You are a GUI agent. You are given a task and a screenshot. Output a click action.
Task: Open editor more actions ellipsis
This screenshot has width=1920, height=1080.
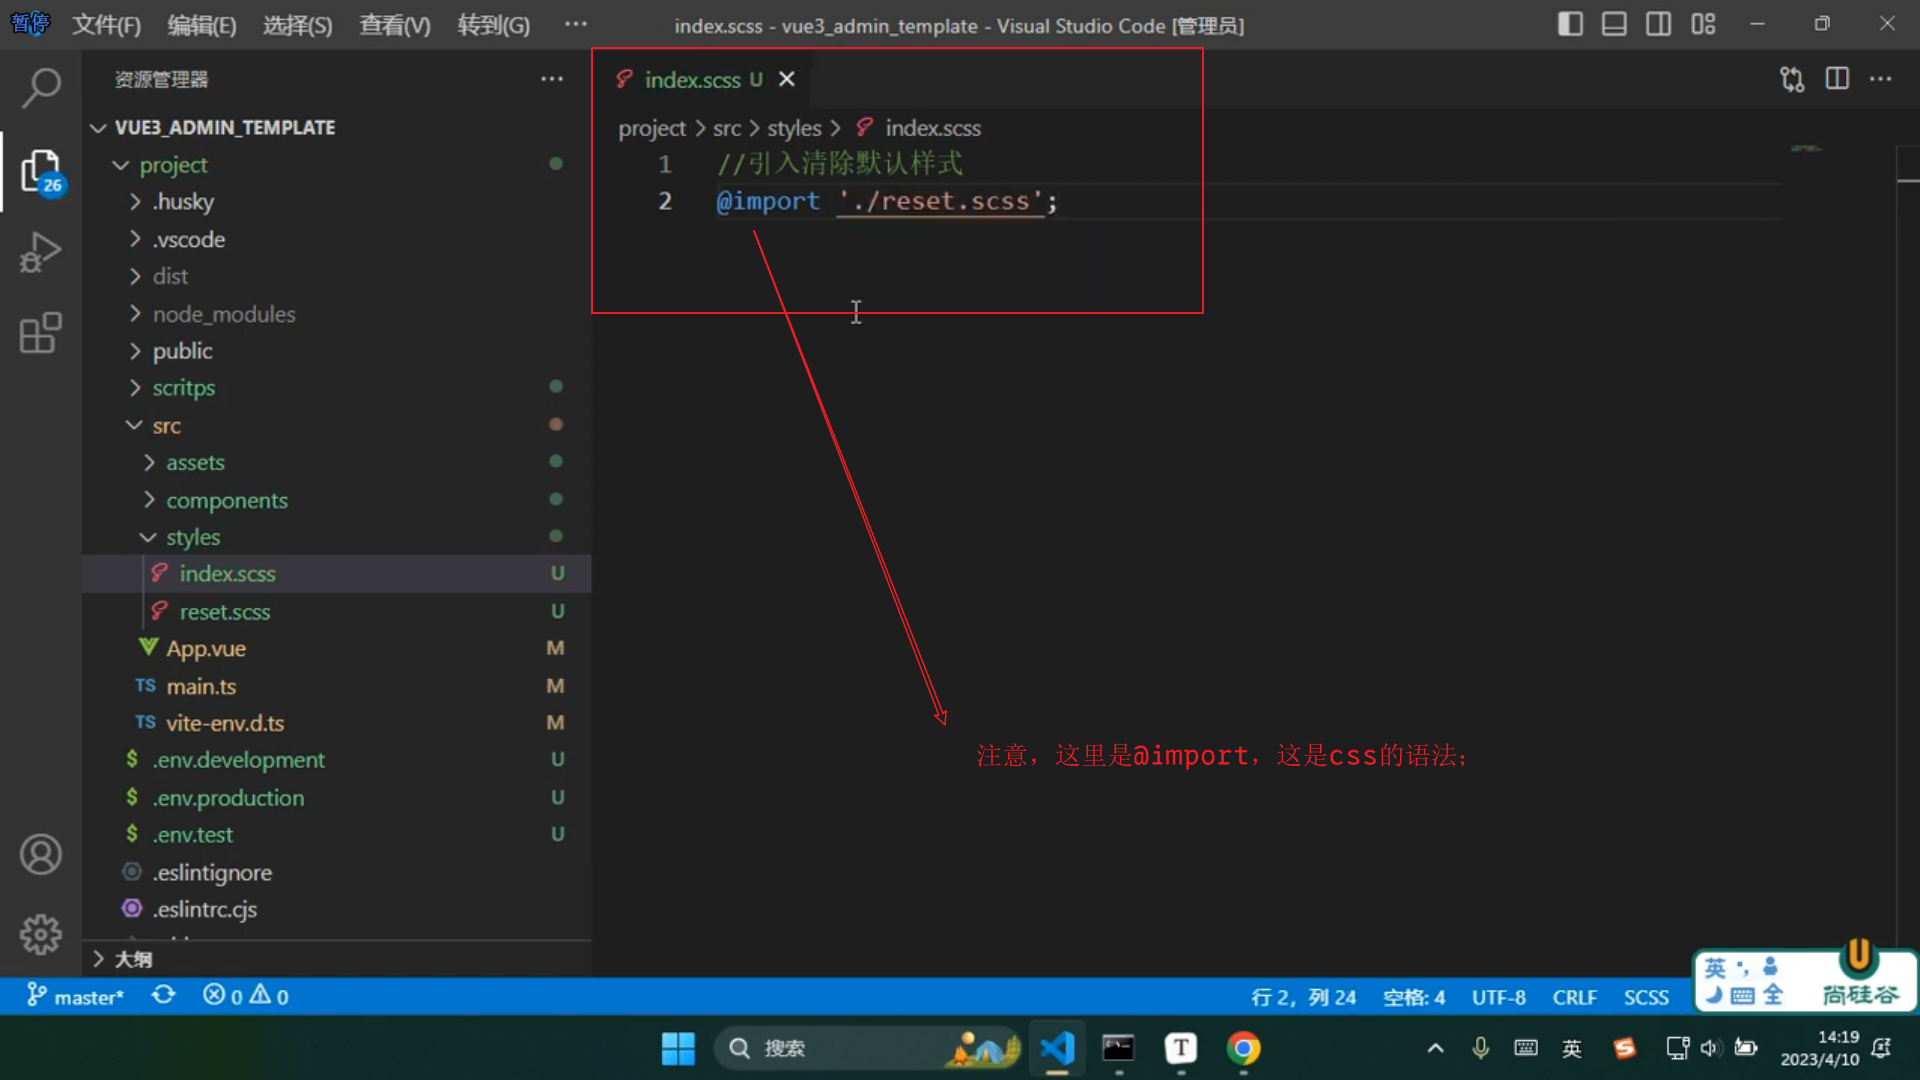(x=1881, y=79)
